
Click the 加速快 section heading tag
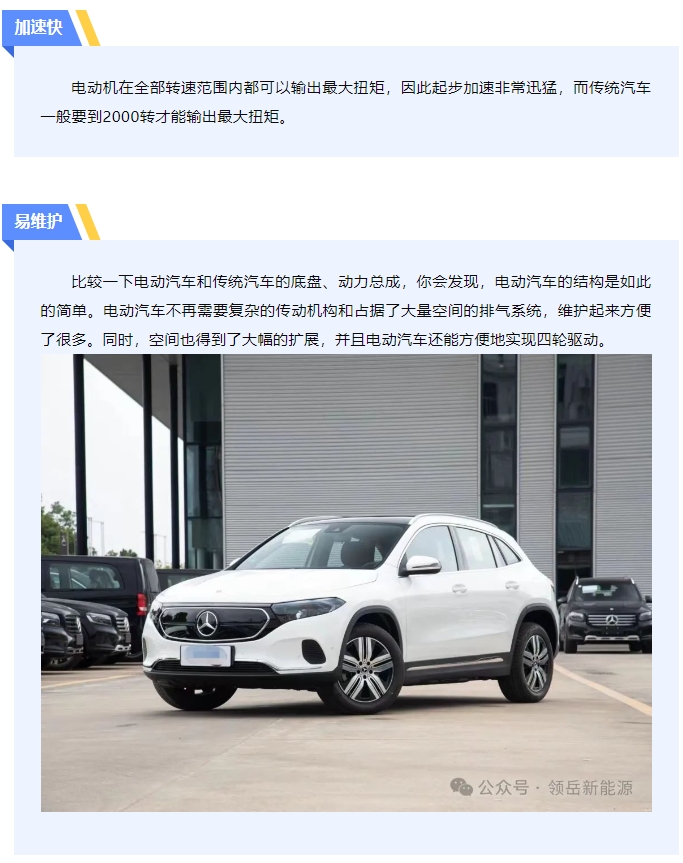[39, 27]
